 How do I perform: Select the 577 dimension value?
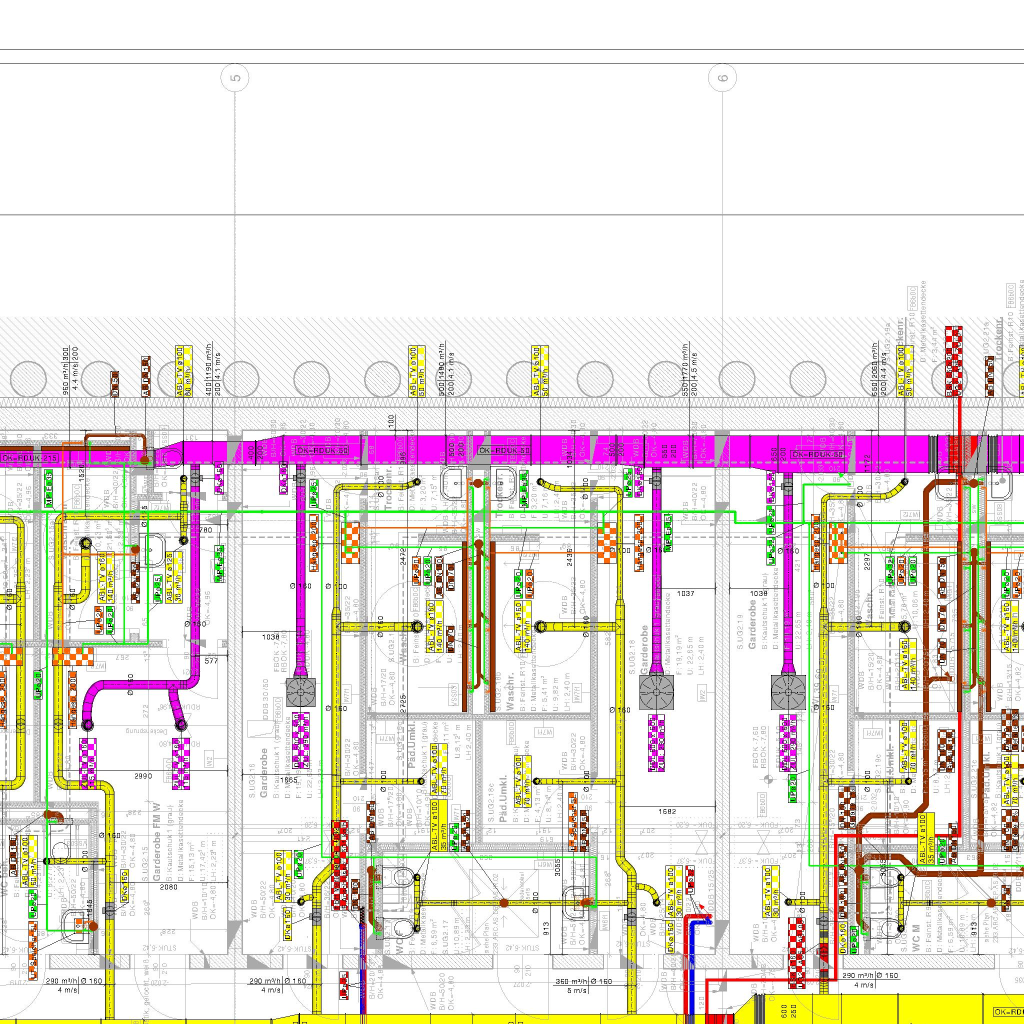pyautogui.click(x=210, y=661)
